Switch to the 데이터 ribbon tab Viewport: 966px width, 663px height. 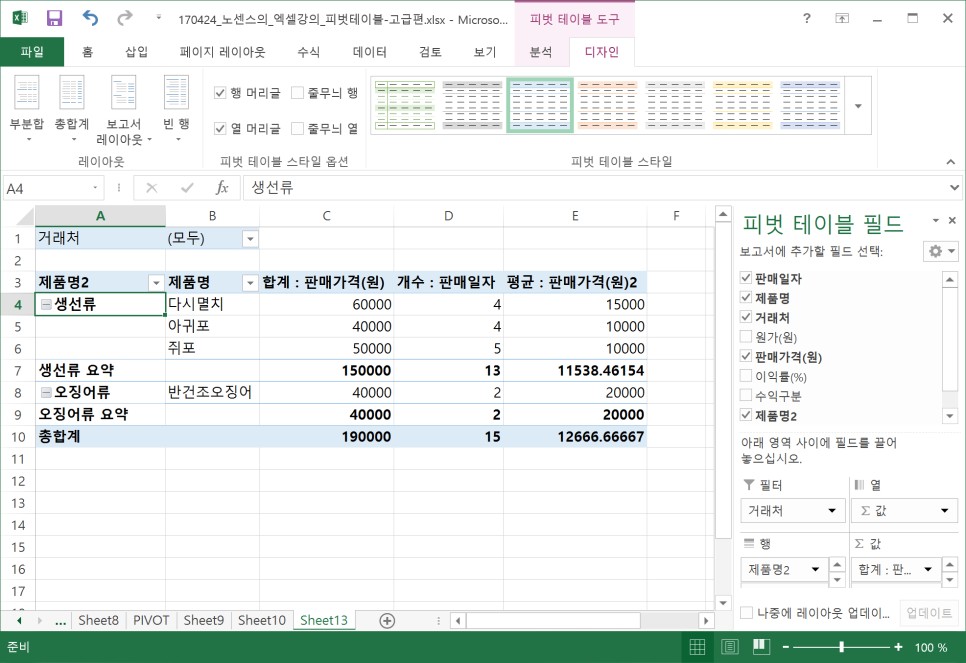370,52
